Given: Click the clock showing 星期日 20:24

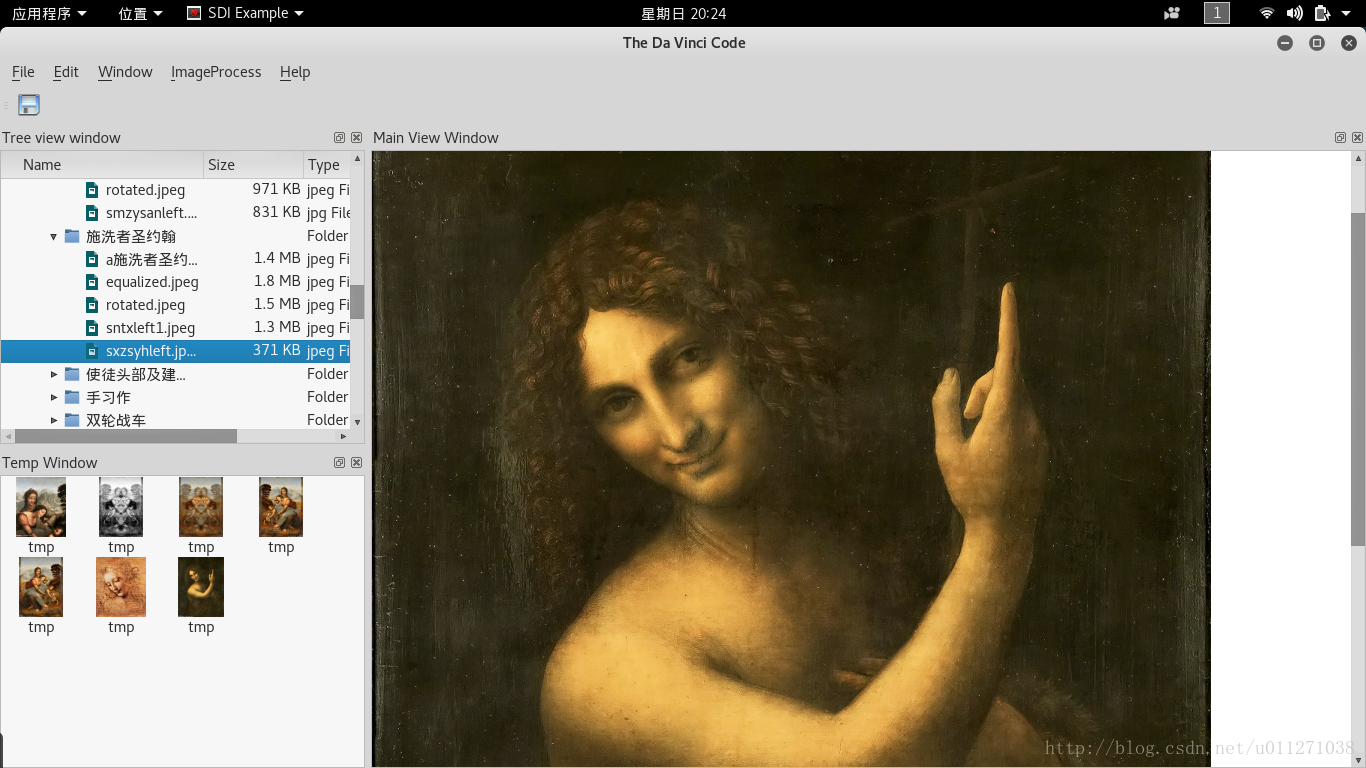Looking at the screenshot, I should pyautogui.click(x=683, y=13).
